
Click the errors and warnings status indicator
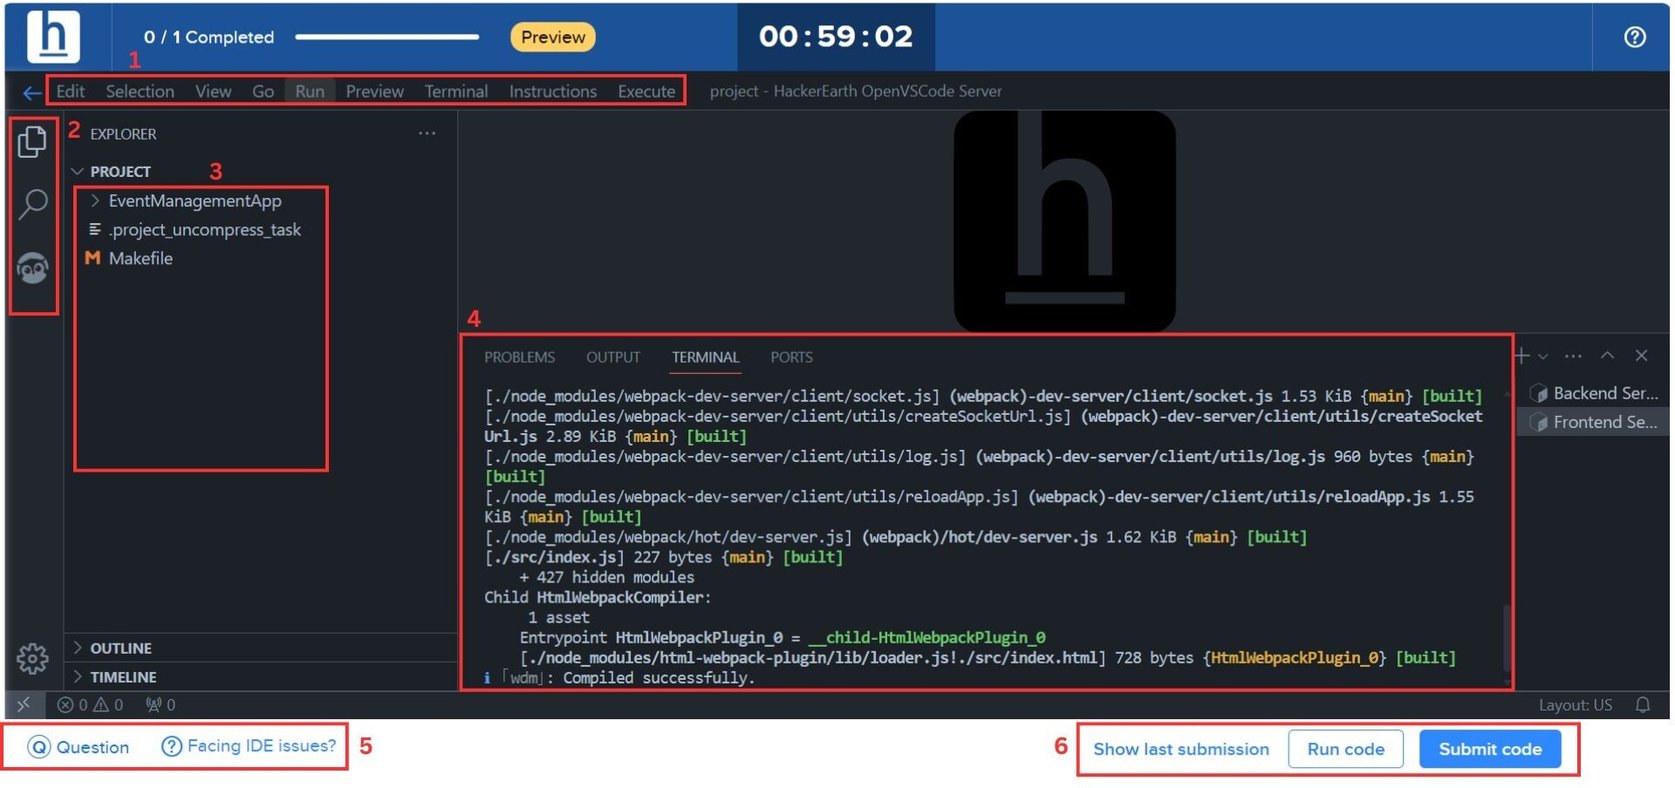pos(90,705)
